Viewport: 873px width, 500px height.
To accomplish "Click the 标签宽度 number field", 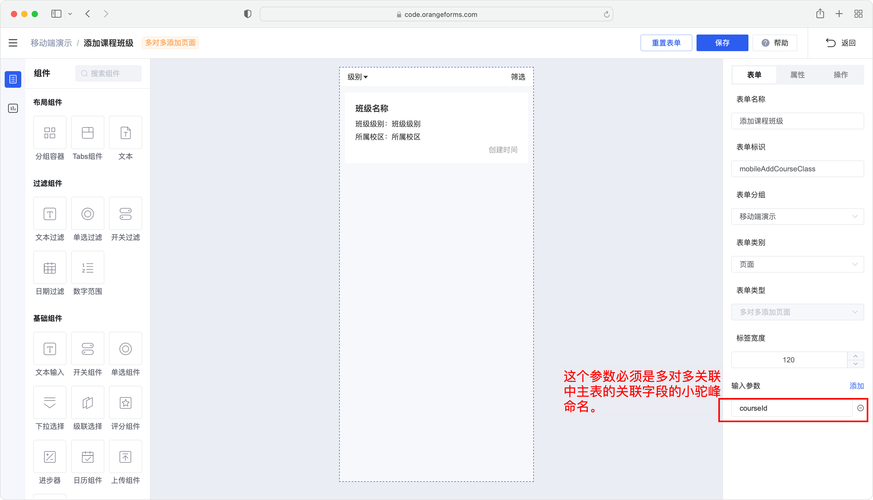I will pos(789,360).
